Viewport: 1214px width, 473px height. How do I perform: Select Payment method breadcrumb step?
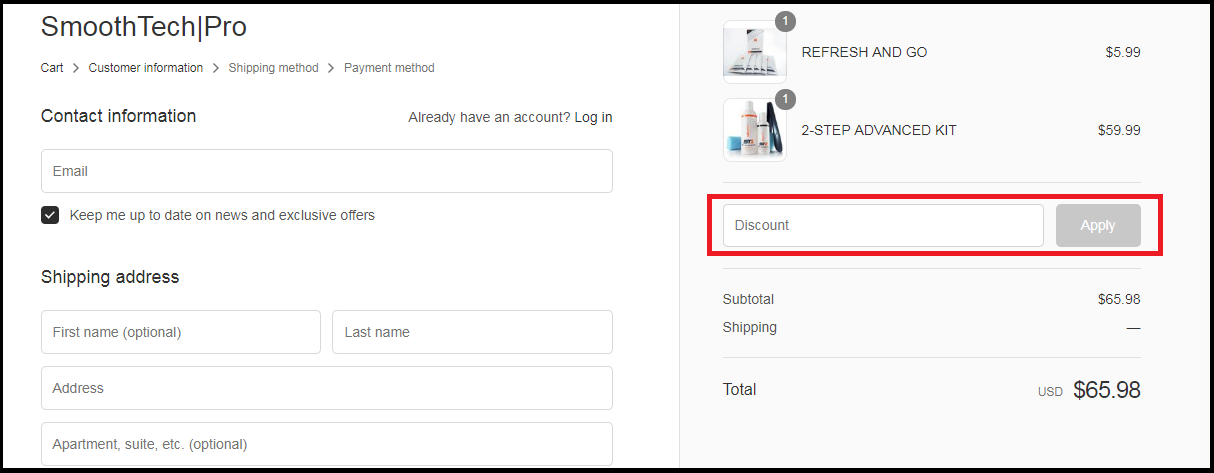(389, 68)
